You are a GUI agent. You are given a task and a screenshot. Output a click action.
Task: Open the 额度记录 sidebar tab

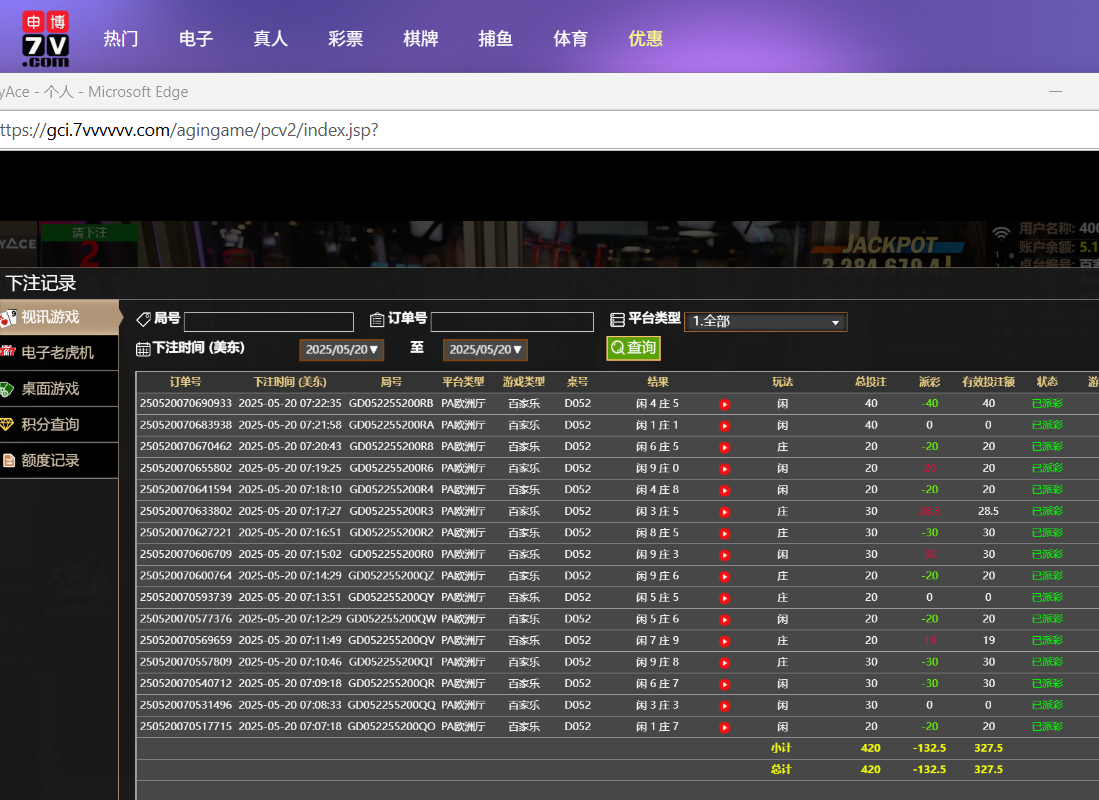pyautogui.click(x=50, y=461)
